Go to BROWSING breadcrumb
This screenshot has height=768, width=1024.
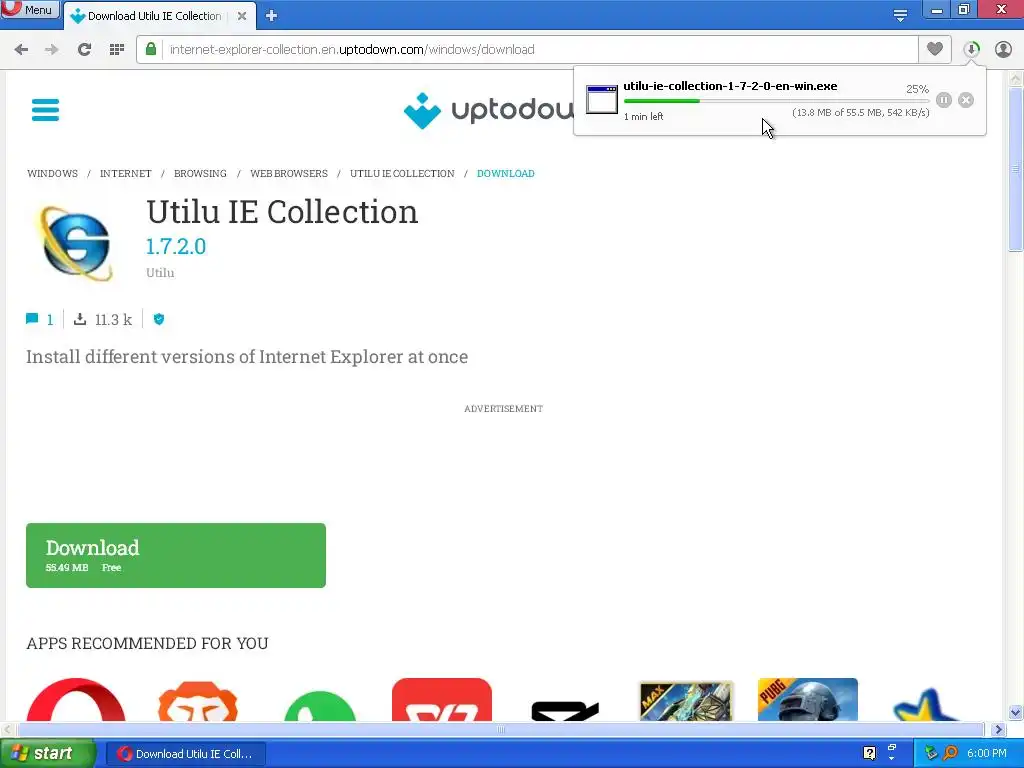[x=200, y=174]
